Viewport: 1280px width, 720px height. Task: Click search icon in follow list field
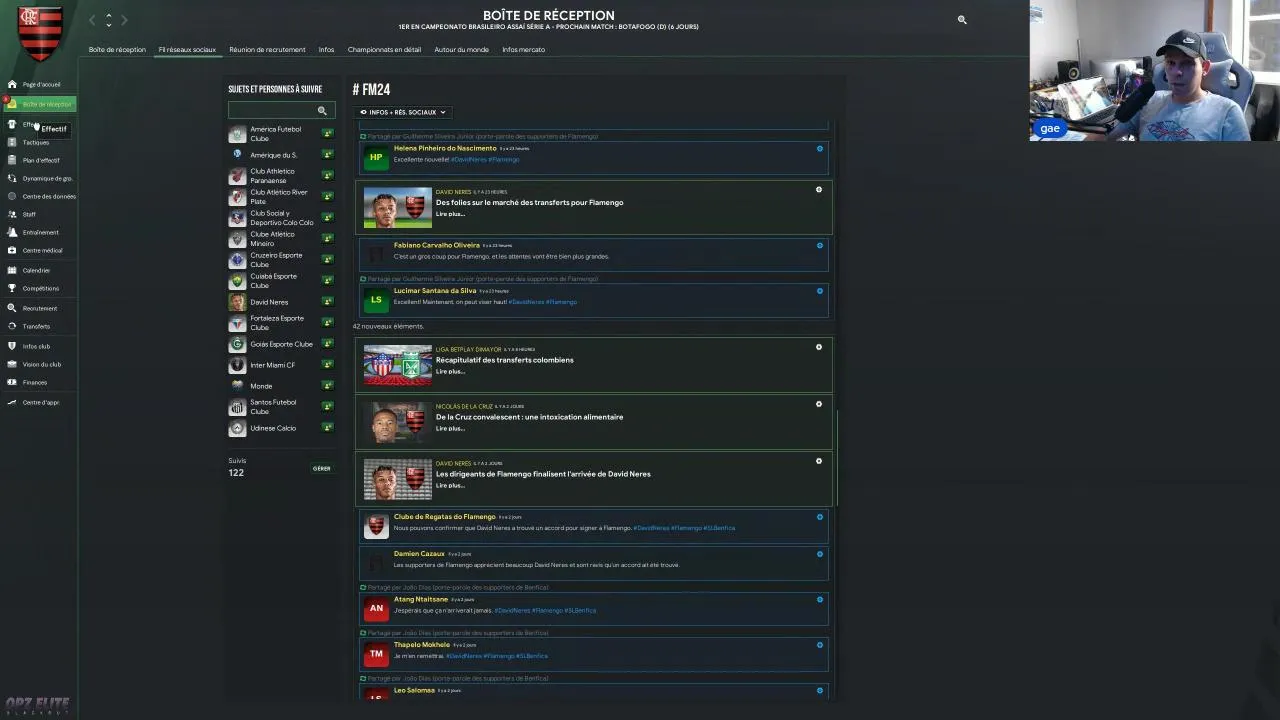coord(322,111)
